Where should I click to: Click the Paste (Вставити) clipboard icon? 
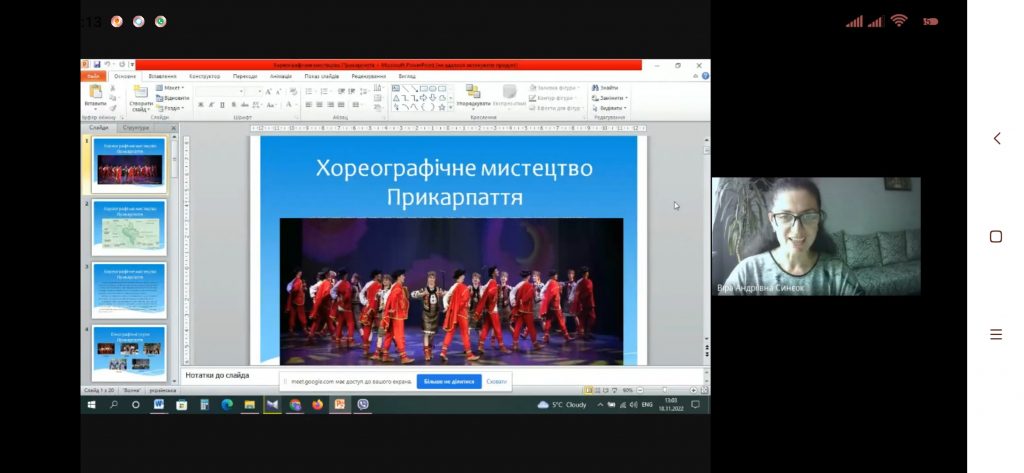coord(95,91)
